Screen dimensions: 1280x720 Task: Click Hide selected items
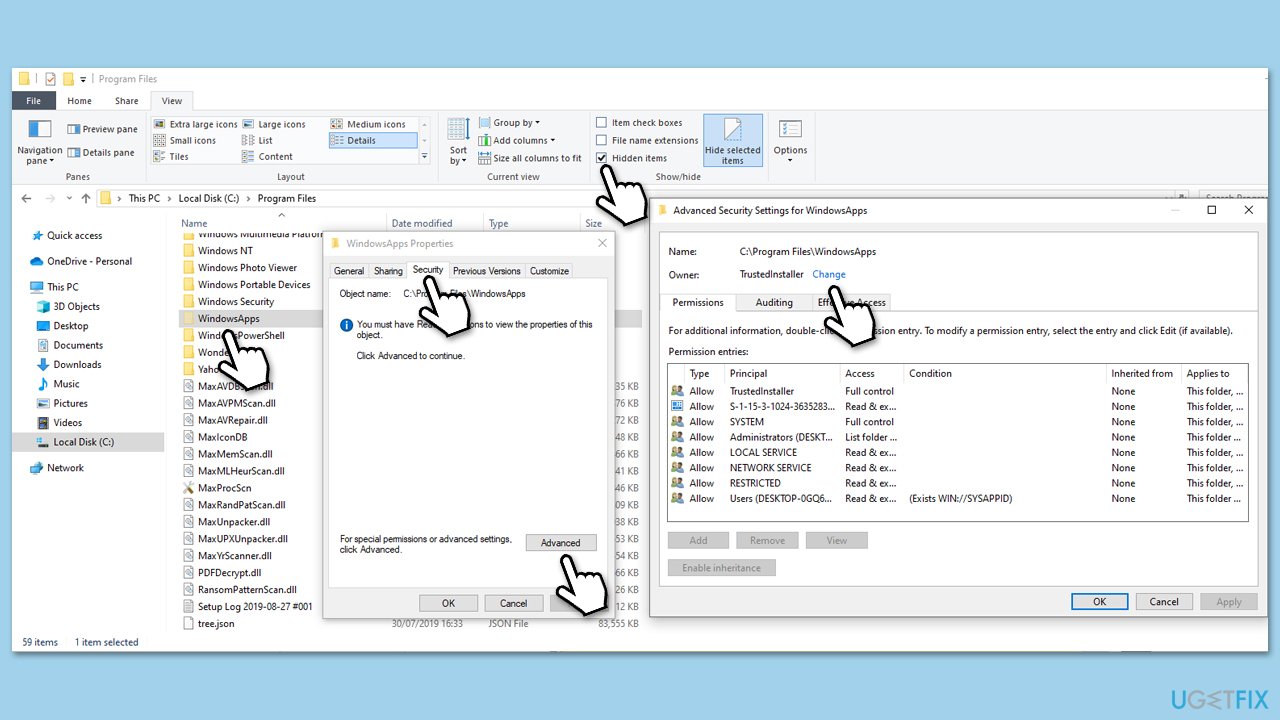[x=733, y=140]
